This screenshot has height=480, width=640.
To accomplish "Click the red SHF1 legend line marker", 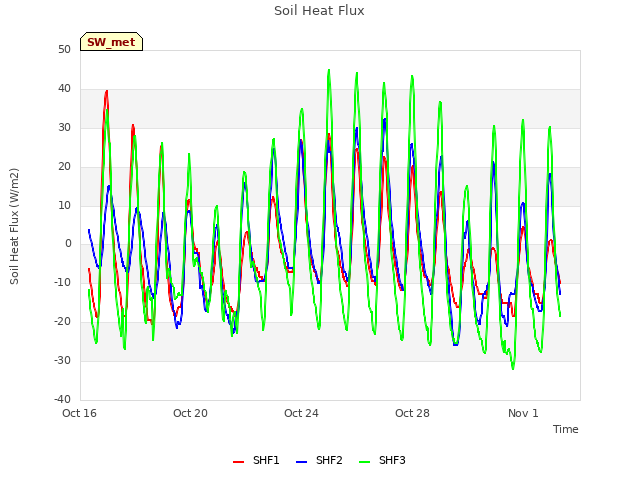I will tap(238, 462).
